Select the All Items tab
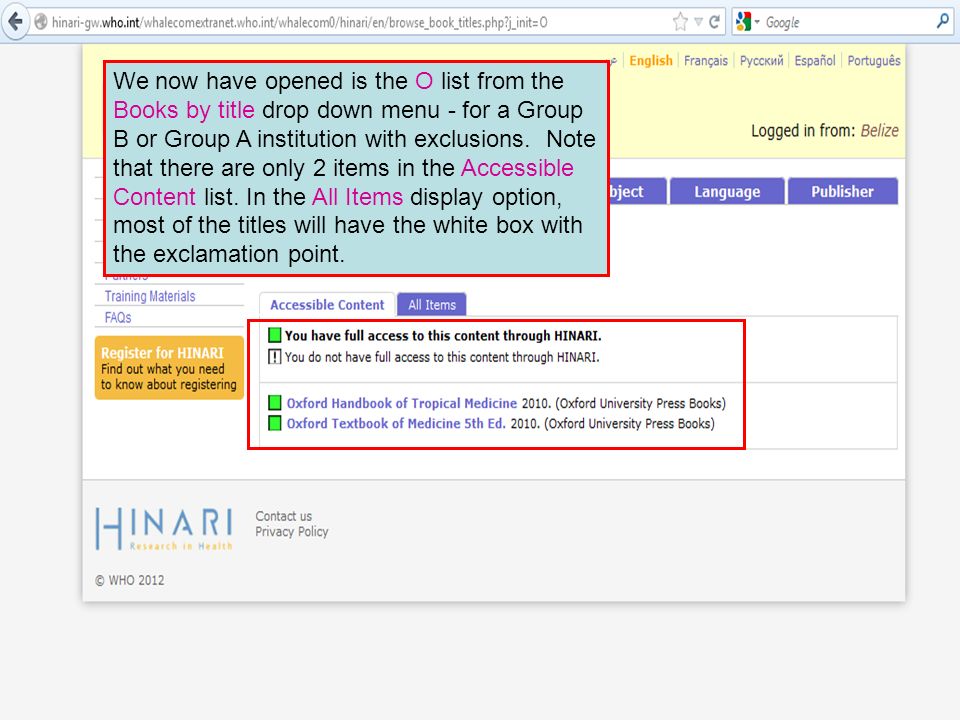 pos(432,305)
